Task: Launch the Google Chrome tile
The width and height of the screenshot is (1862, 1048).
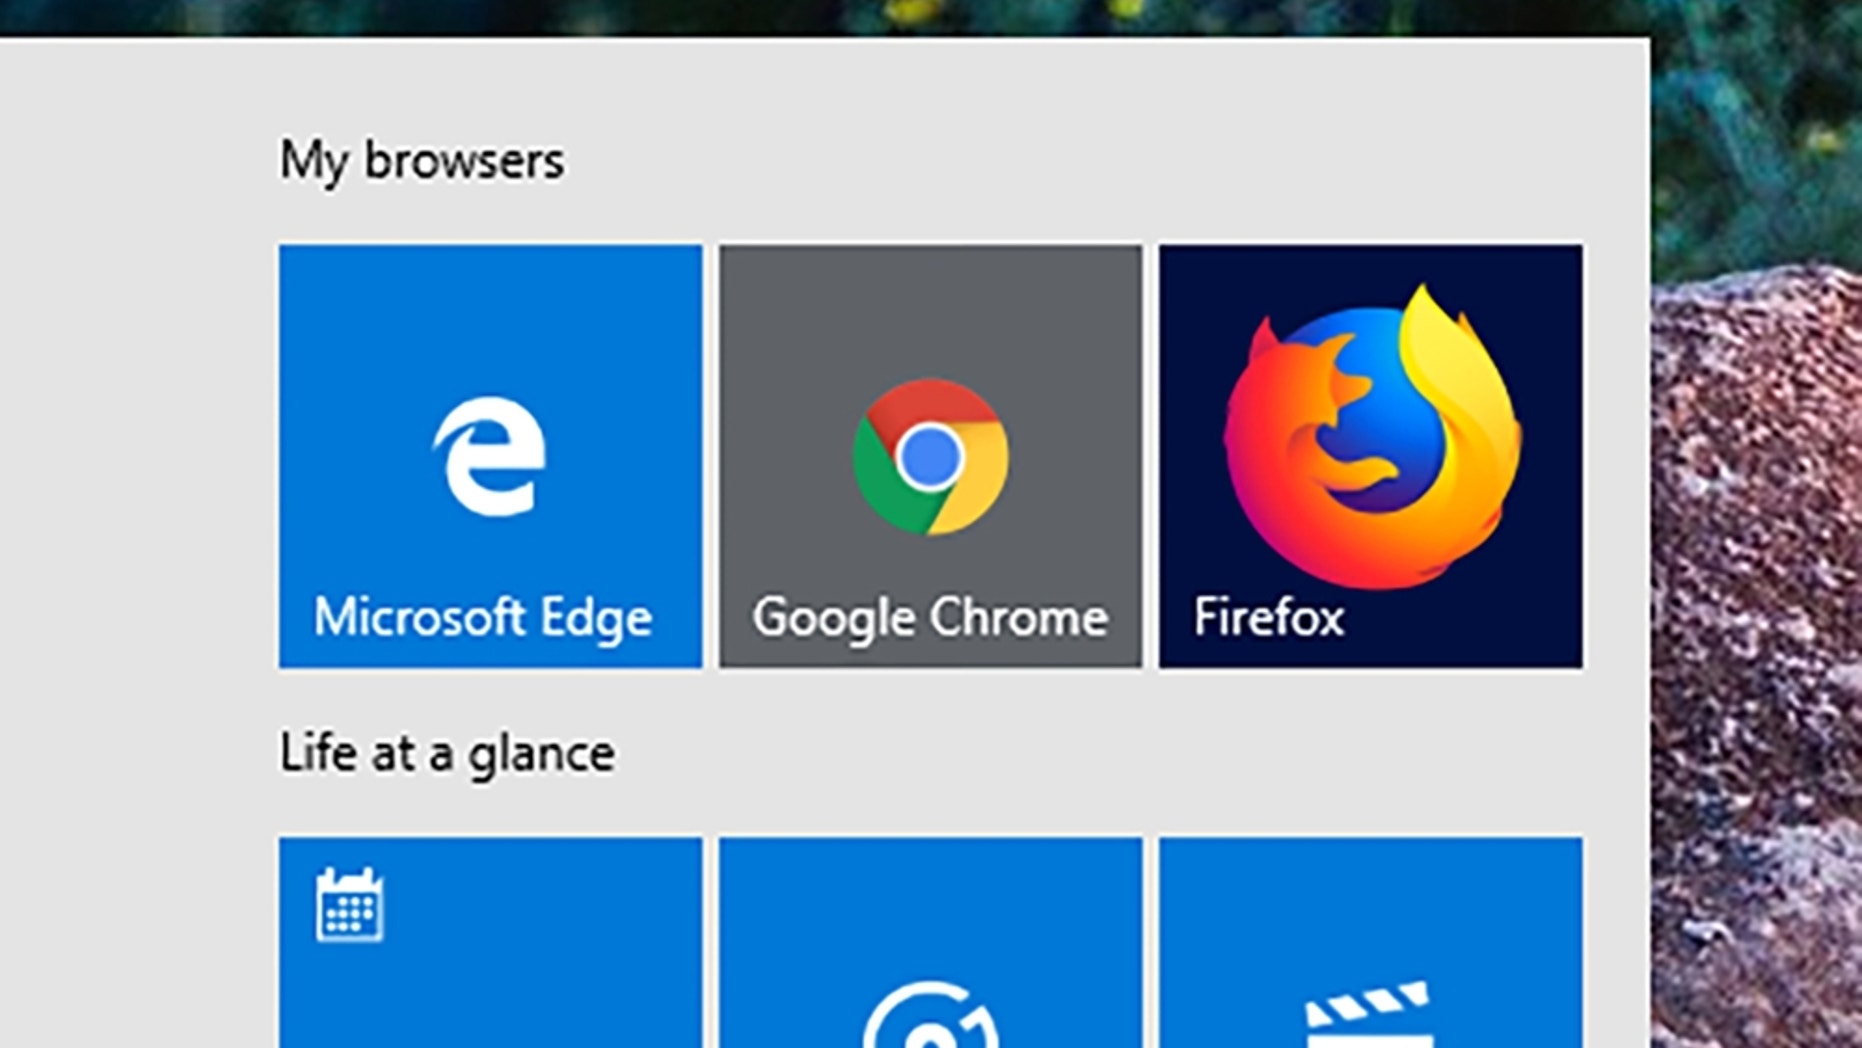Action: pyautogui.click(x=930, y=456)
